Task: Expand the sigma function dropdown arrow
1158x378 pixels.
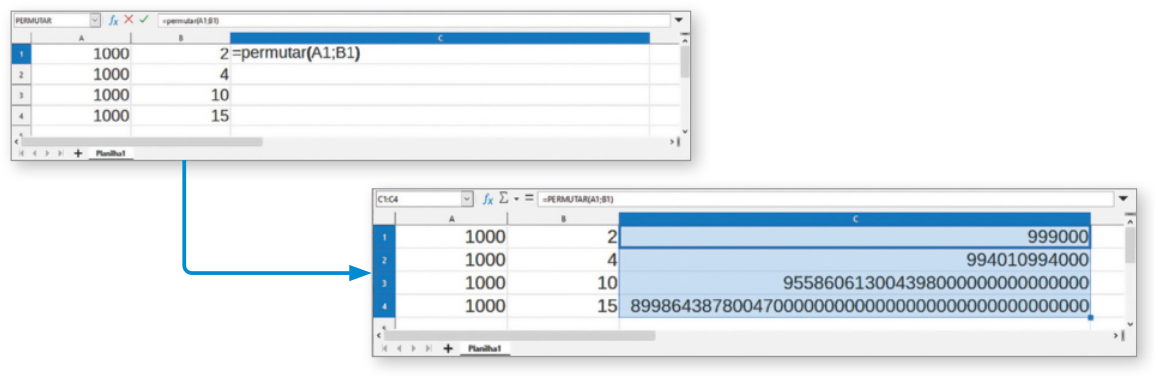Action: coord(516,198)
